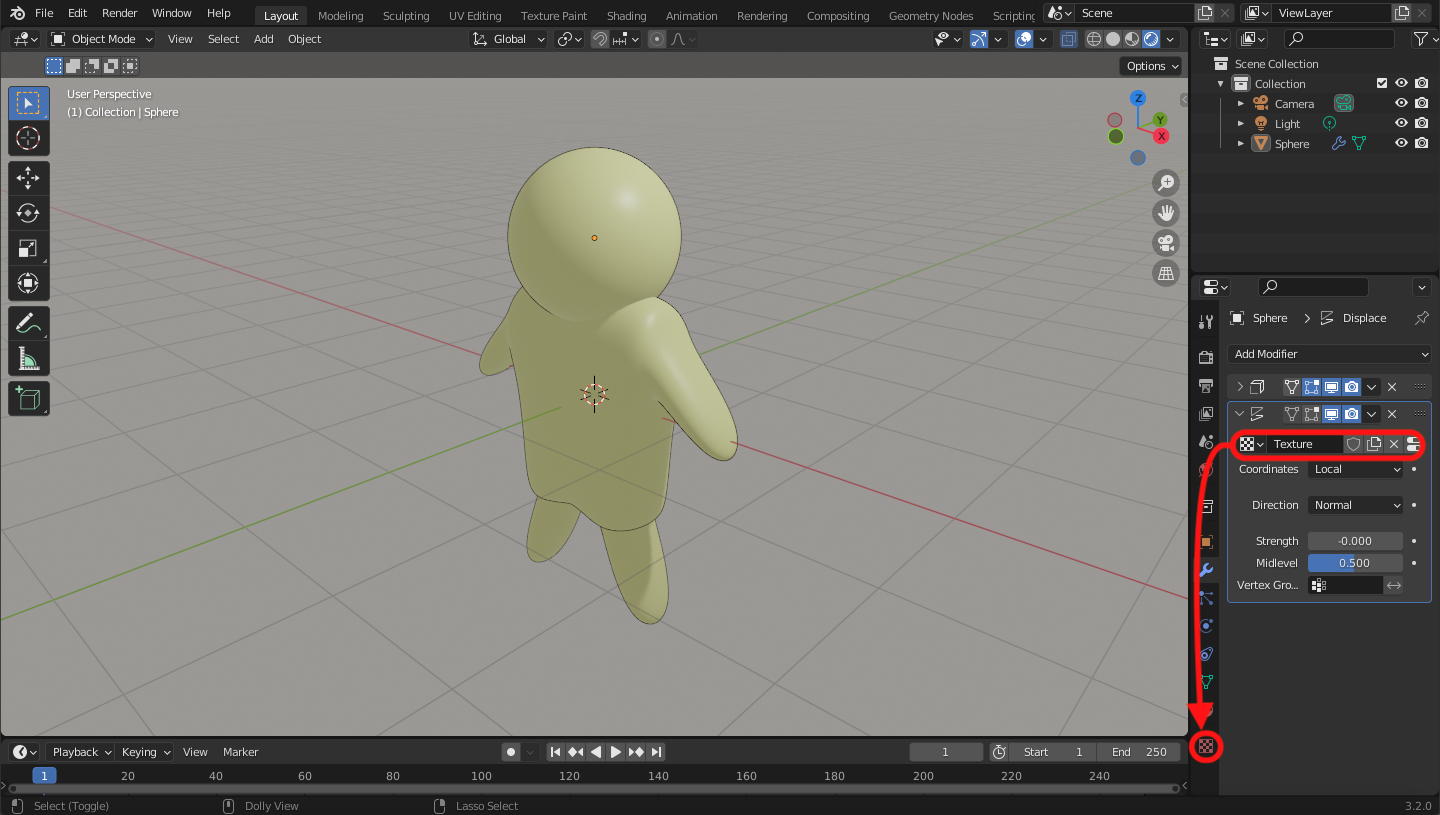Uncheck the Collection exclude checkbox
The width and height of the screenshot is (1440, 815).
[x=1382, y=84]
